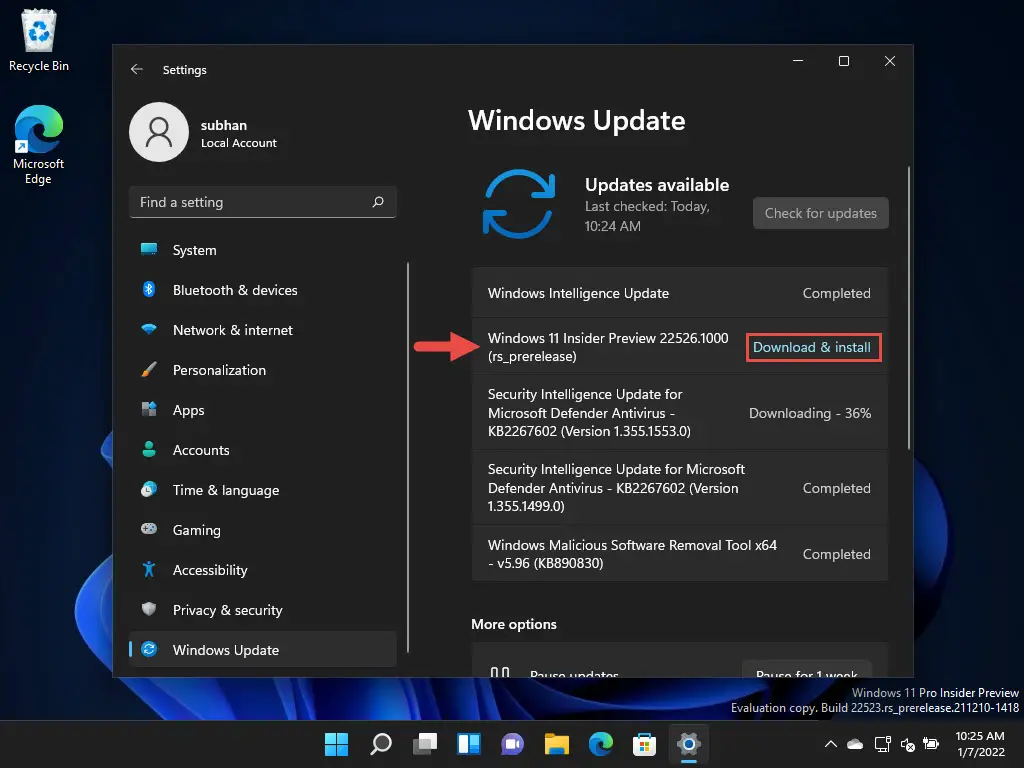Click the Accessibility figure icon
Screen dimensions: 1024x768
click(x=149, y=569)
